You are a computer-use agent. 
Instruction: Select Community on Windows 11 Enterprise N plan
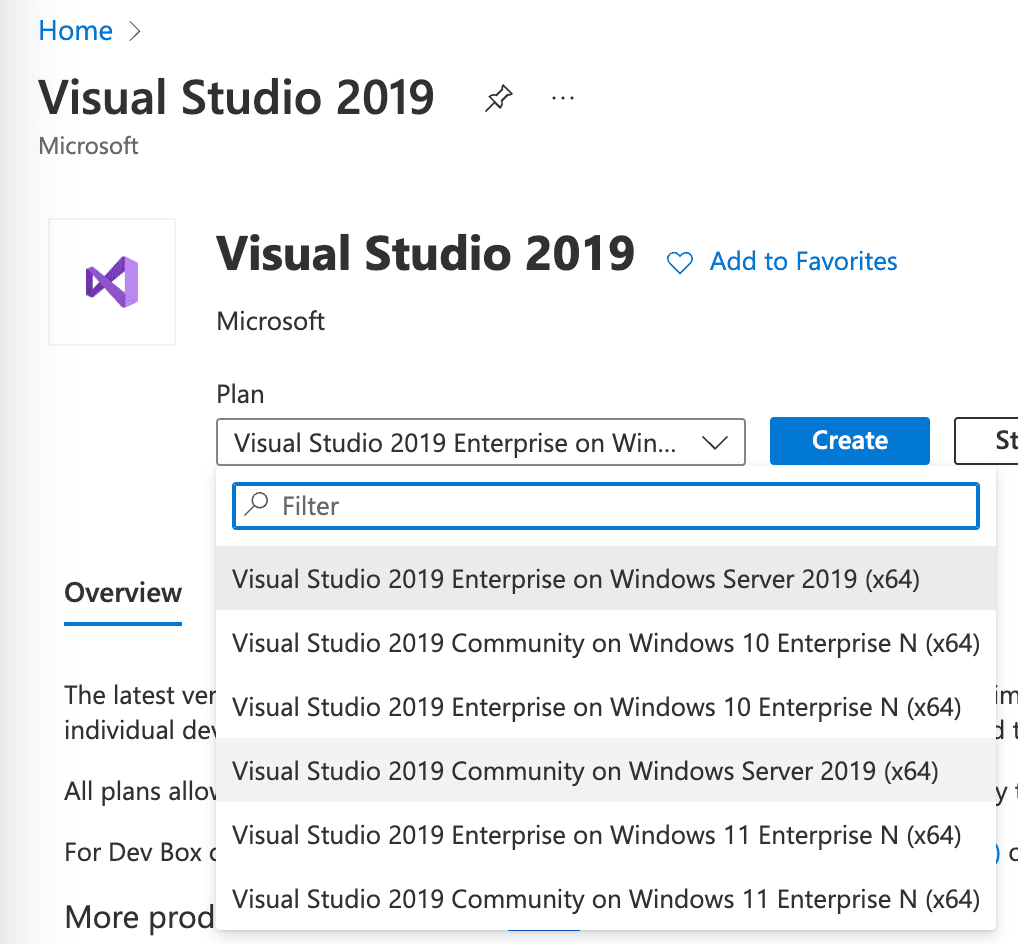point(606,899)
